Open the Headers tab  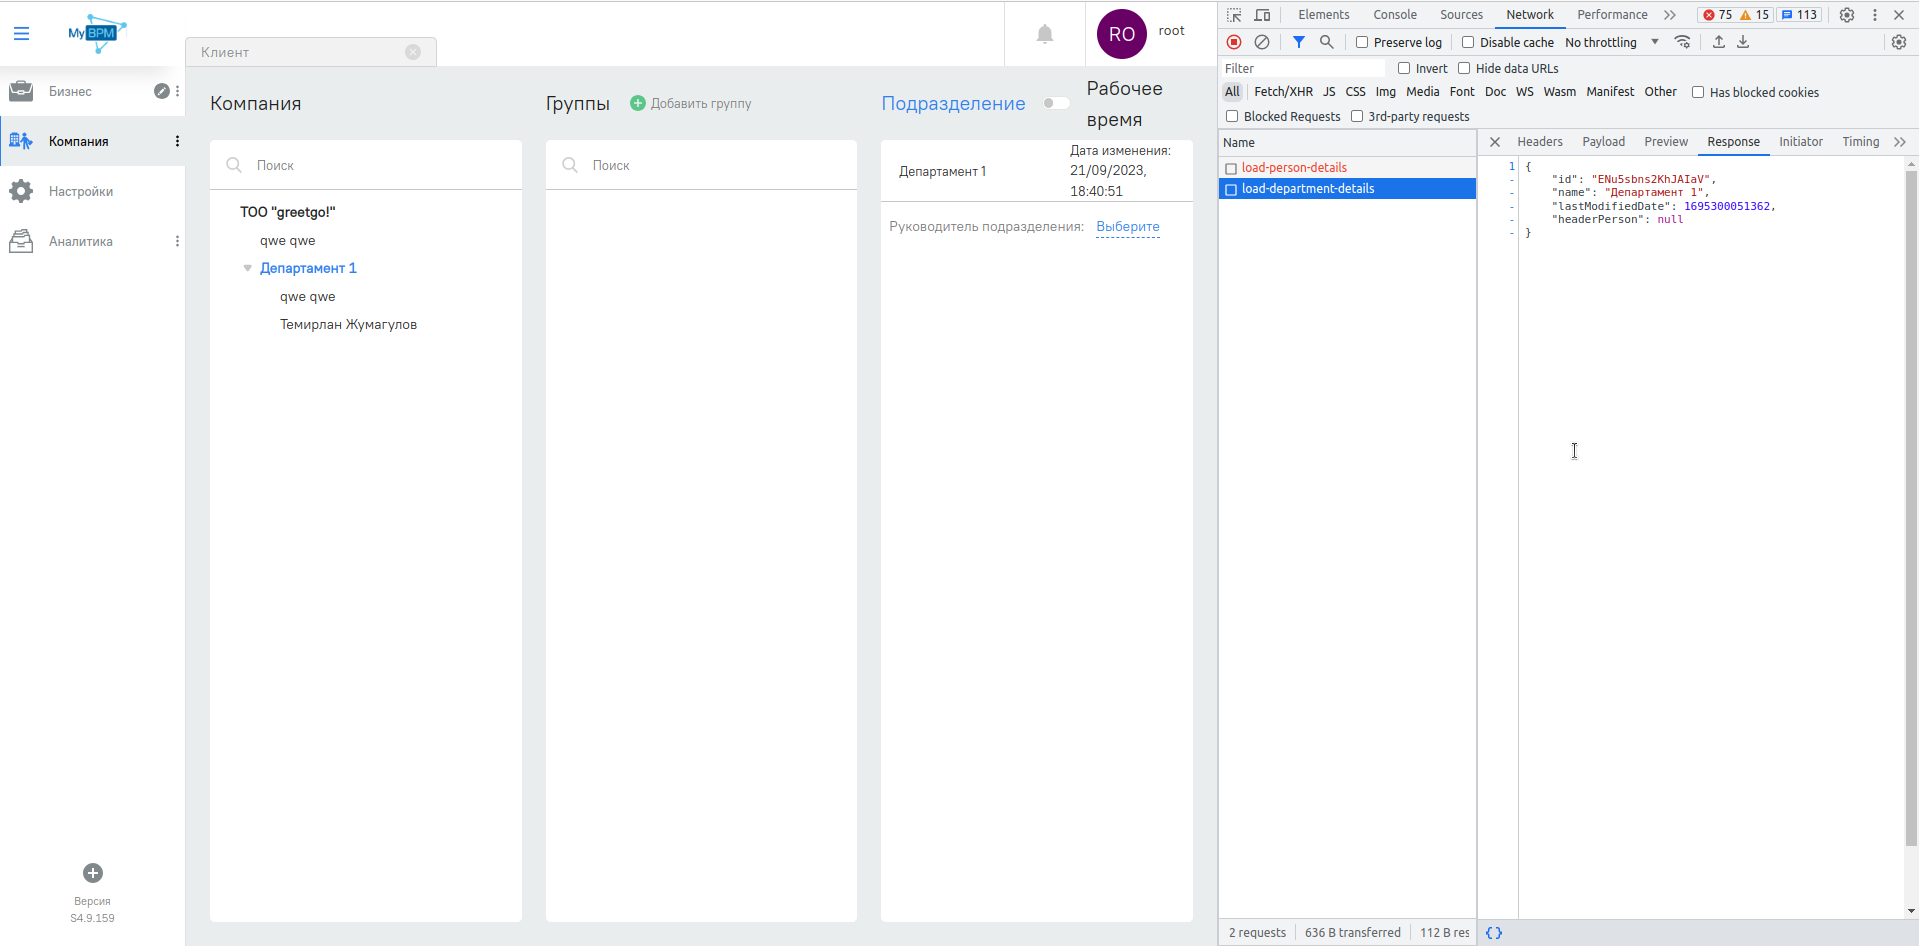(1539, 142)
